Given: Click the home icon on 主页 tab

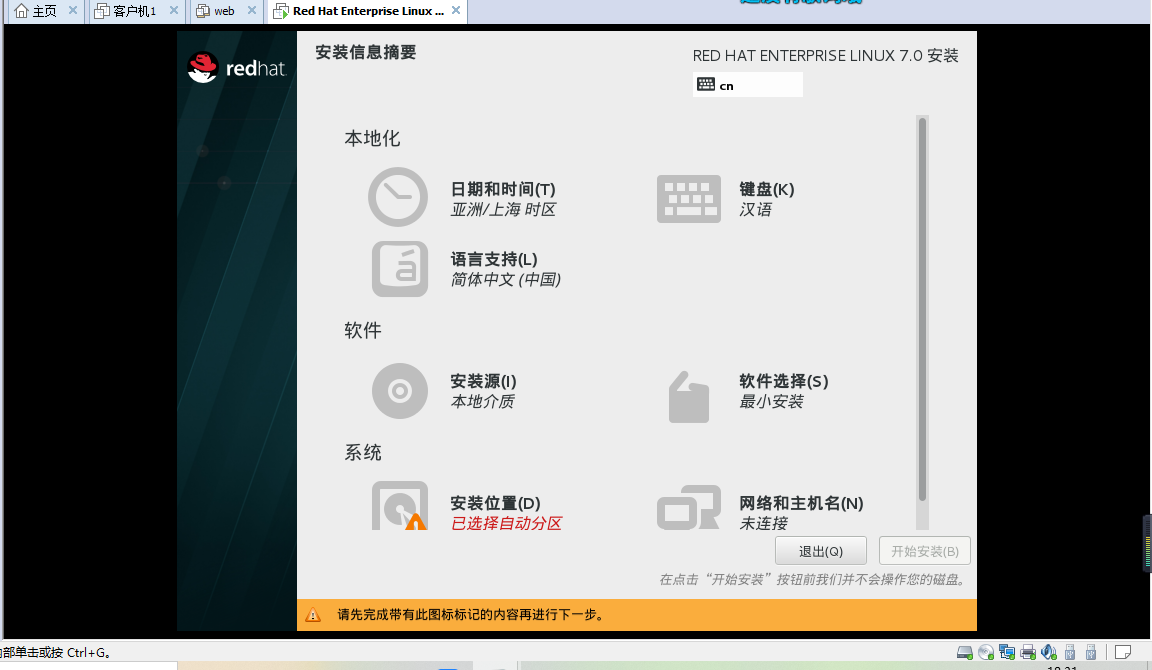Looking at the screenshot, I should [21, 11].
